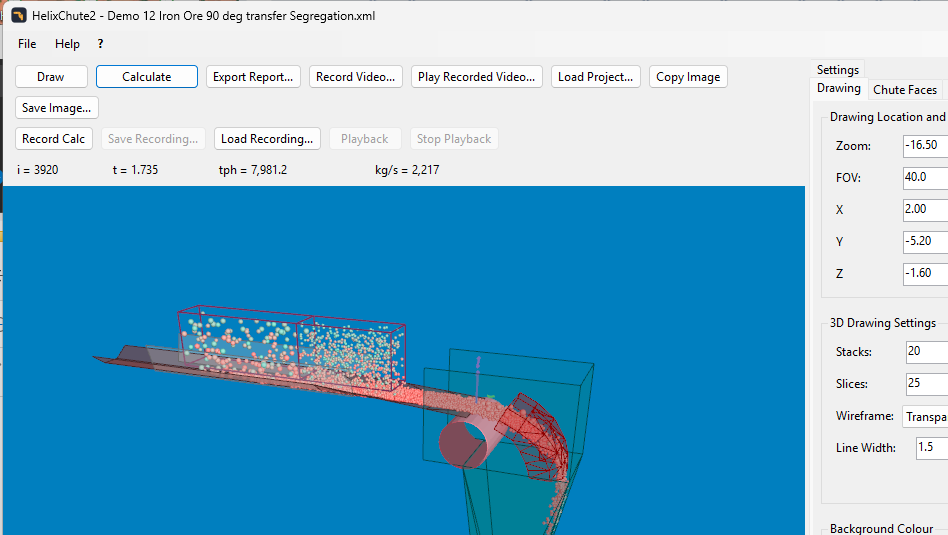The height and width of the screenshot is (535, 948).
Task: Click the tph = 7,981.2 readout
Action: tap(253, 170)
